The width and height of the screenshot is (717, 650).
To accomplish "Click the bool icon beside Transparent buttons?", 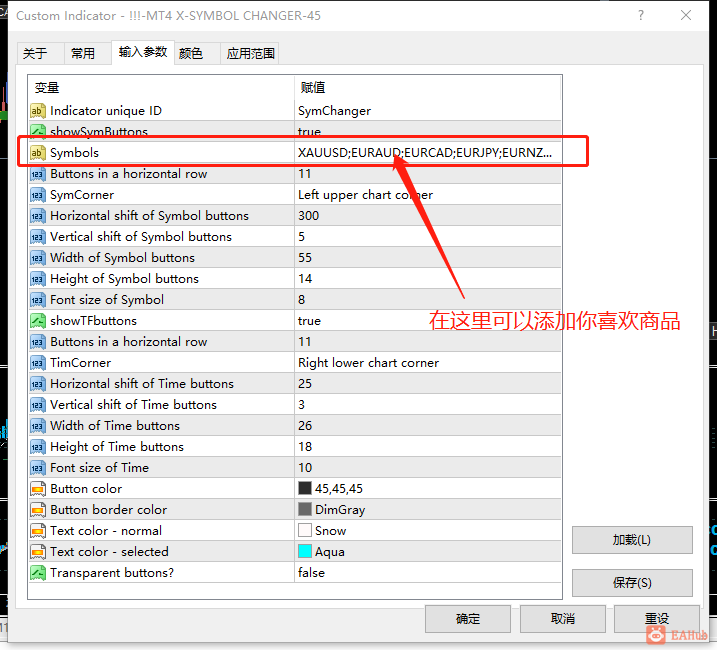I will tap(38, 573).
